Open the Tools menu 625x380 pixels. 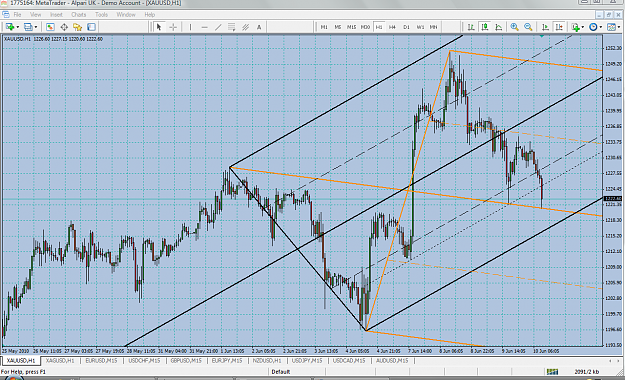tap(101, 15)
